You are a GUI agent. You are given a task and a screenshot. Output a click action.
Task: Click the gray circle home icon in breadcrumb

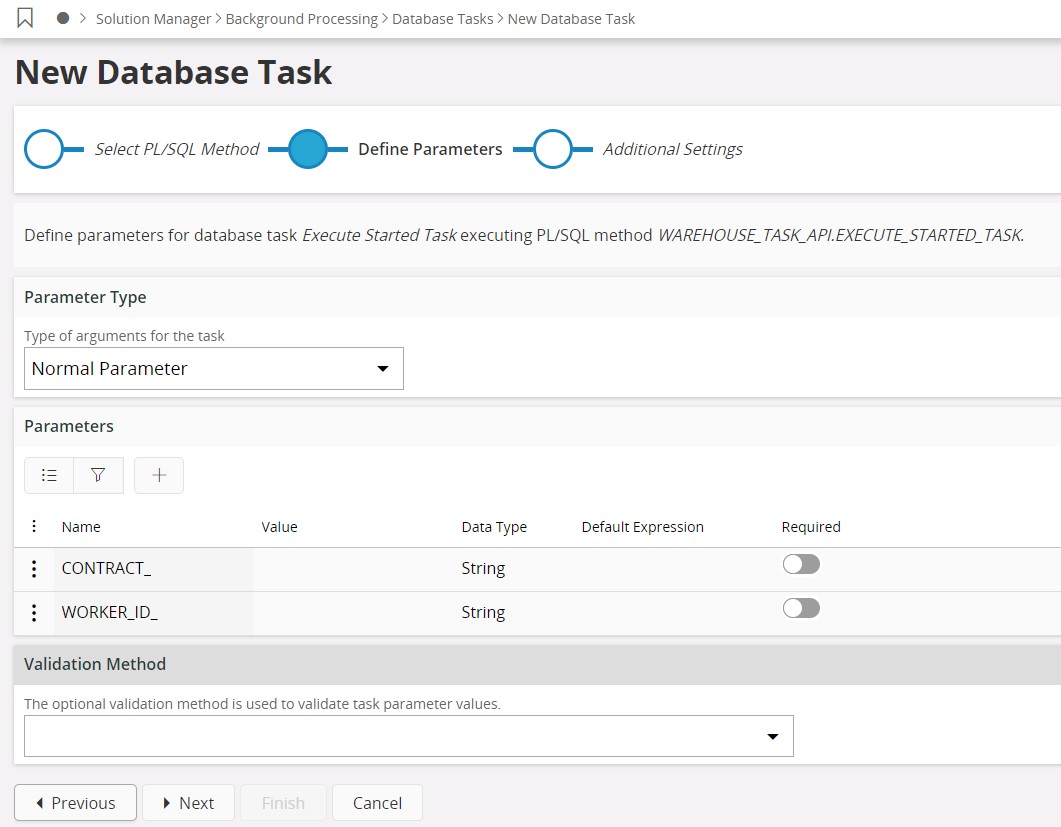coord(63,19)
